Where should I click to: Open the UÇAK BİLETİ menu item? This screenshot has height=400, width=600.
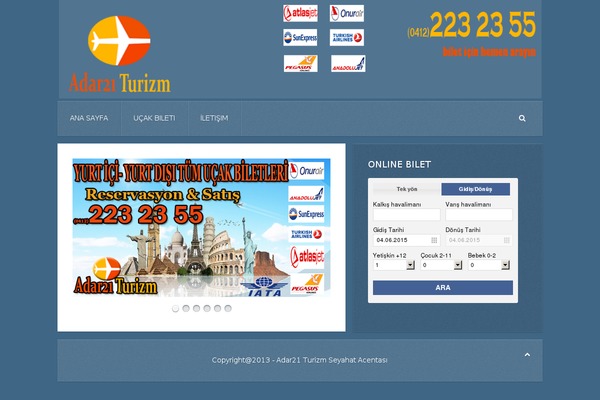pos(154,118)
